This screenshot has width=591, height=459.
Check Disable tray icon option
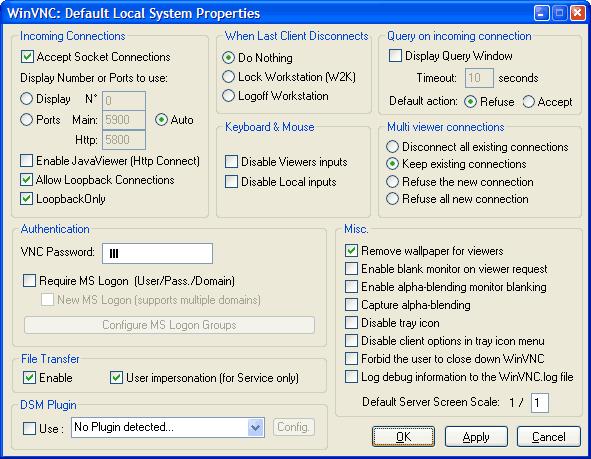coord(351,323)
